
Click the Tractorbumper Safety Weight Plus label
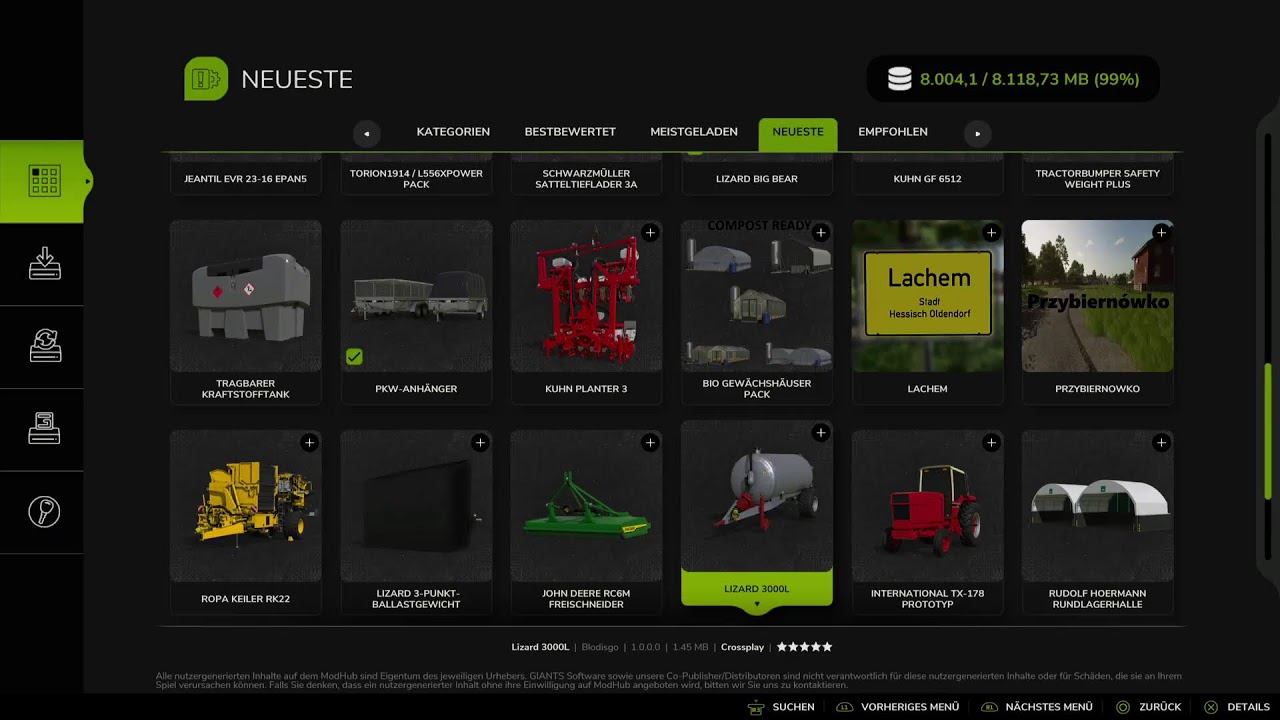1097,179
